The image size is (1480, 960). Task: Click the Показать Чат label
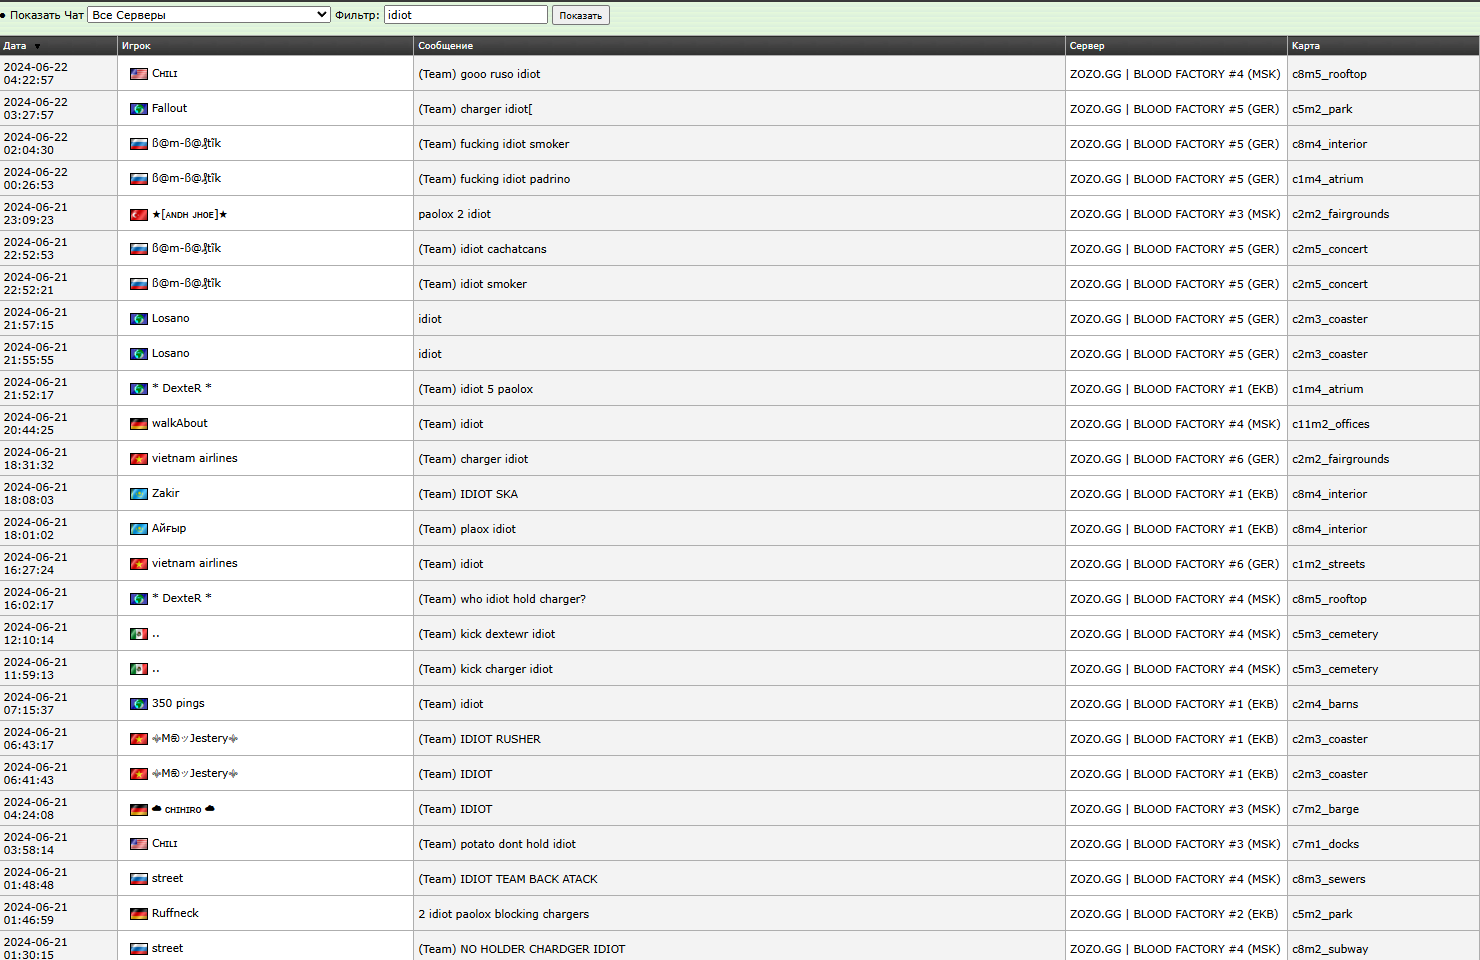[47, 15]
